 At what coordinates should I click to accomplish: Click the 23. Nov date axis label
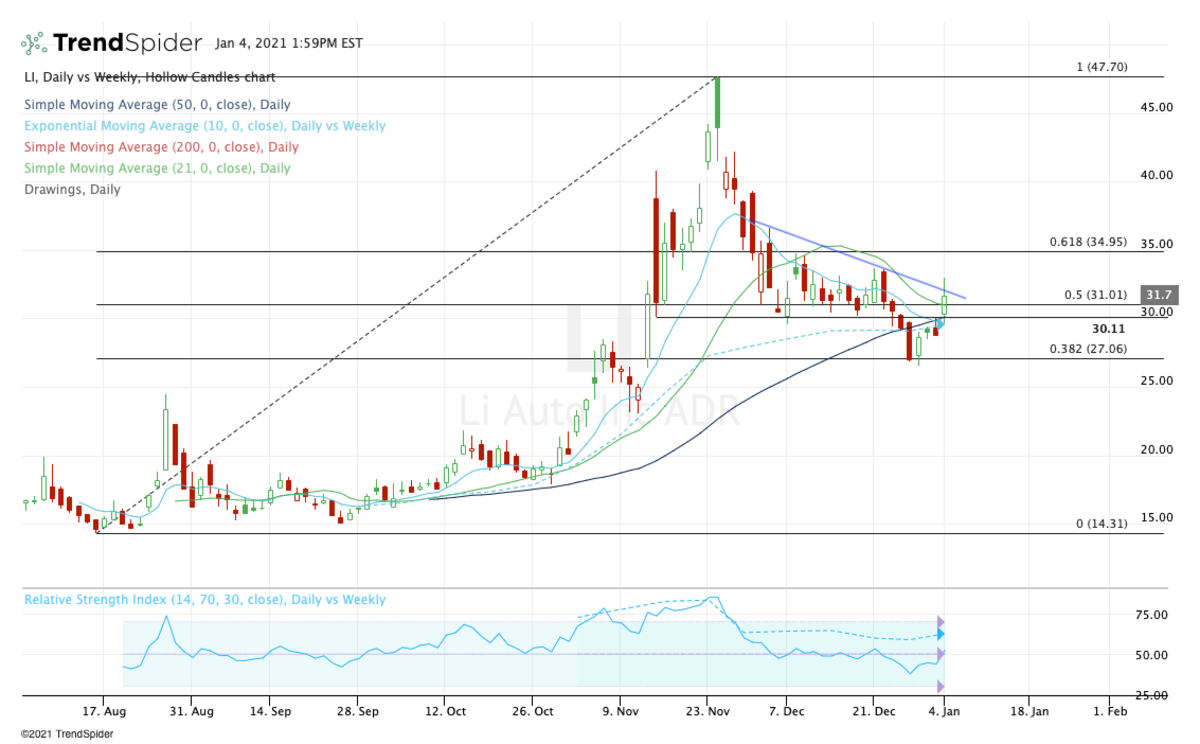click(x=707, y=711)
